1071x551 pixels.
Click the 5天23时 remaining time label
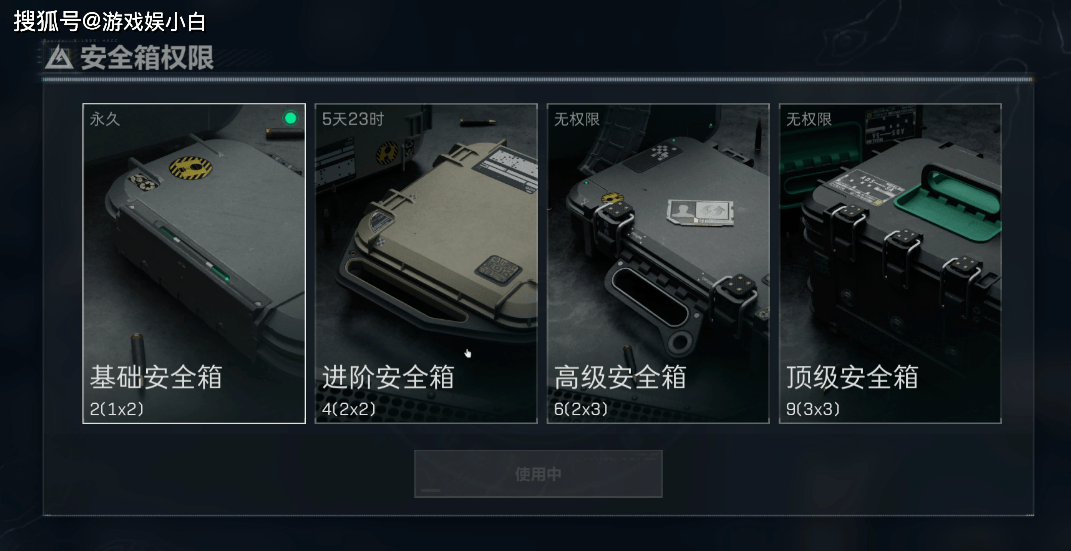click(353, 119)
